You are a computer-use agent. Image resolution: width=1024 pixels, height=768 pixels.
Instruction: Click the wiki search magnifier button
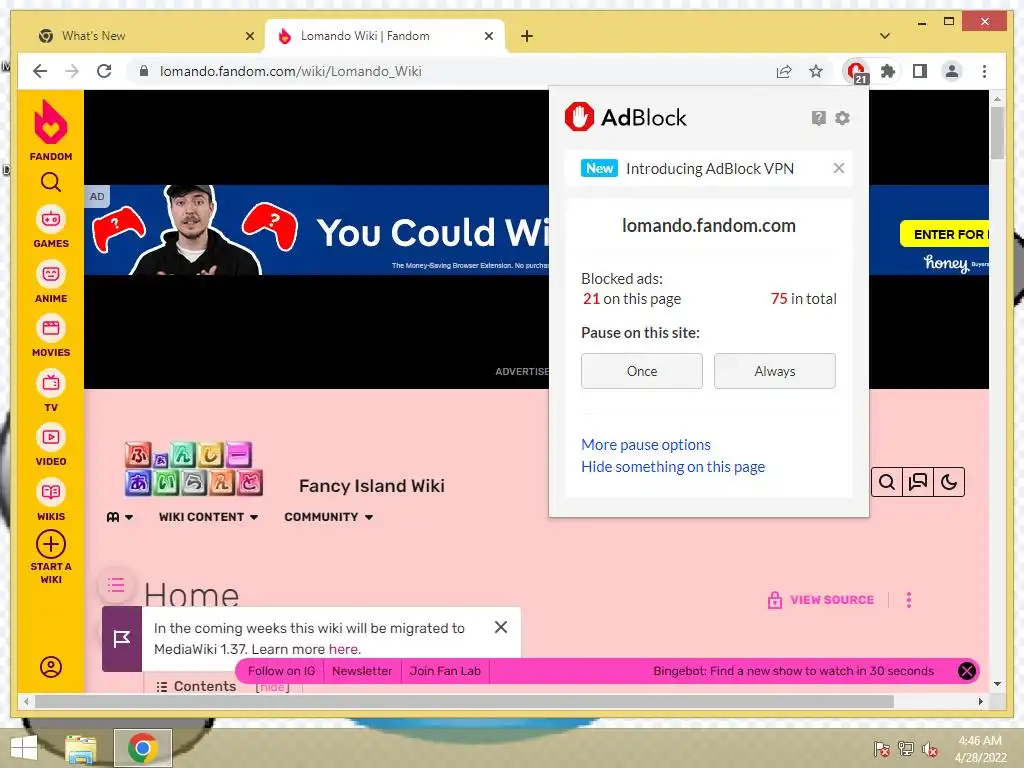(x=887, y=482)
